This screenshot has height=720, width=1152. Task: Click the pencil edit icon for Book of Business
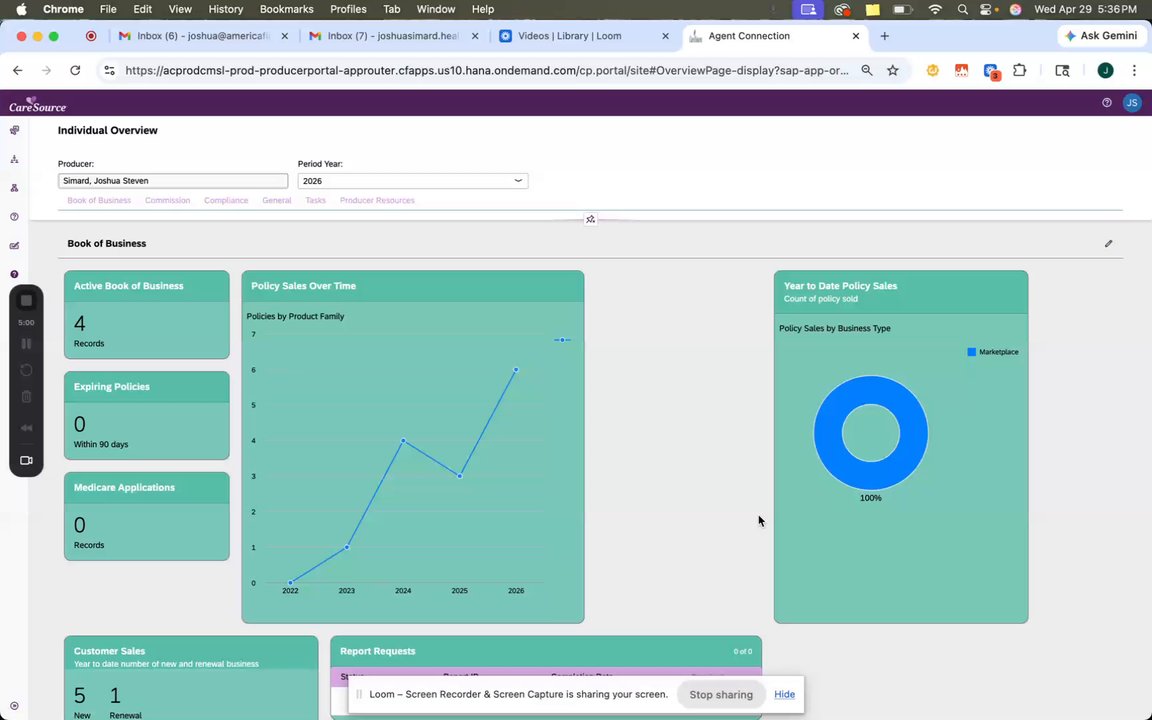pos(1109,243)
